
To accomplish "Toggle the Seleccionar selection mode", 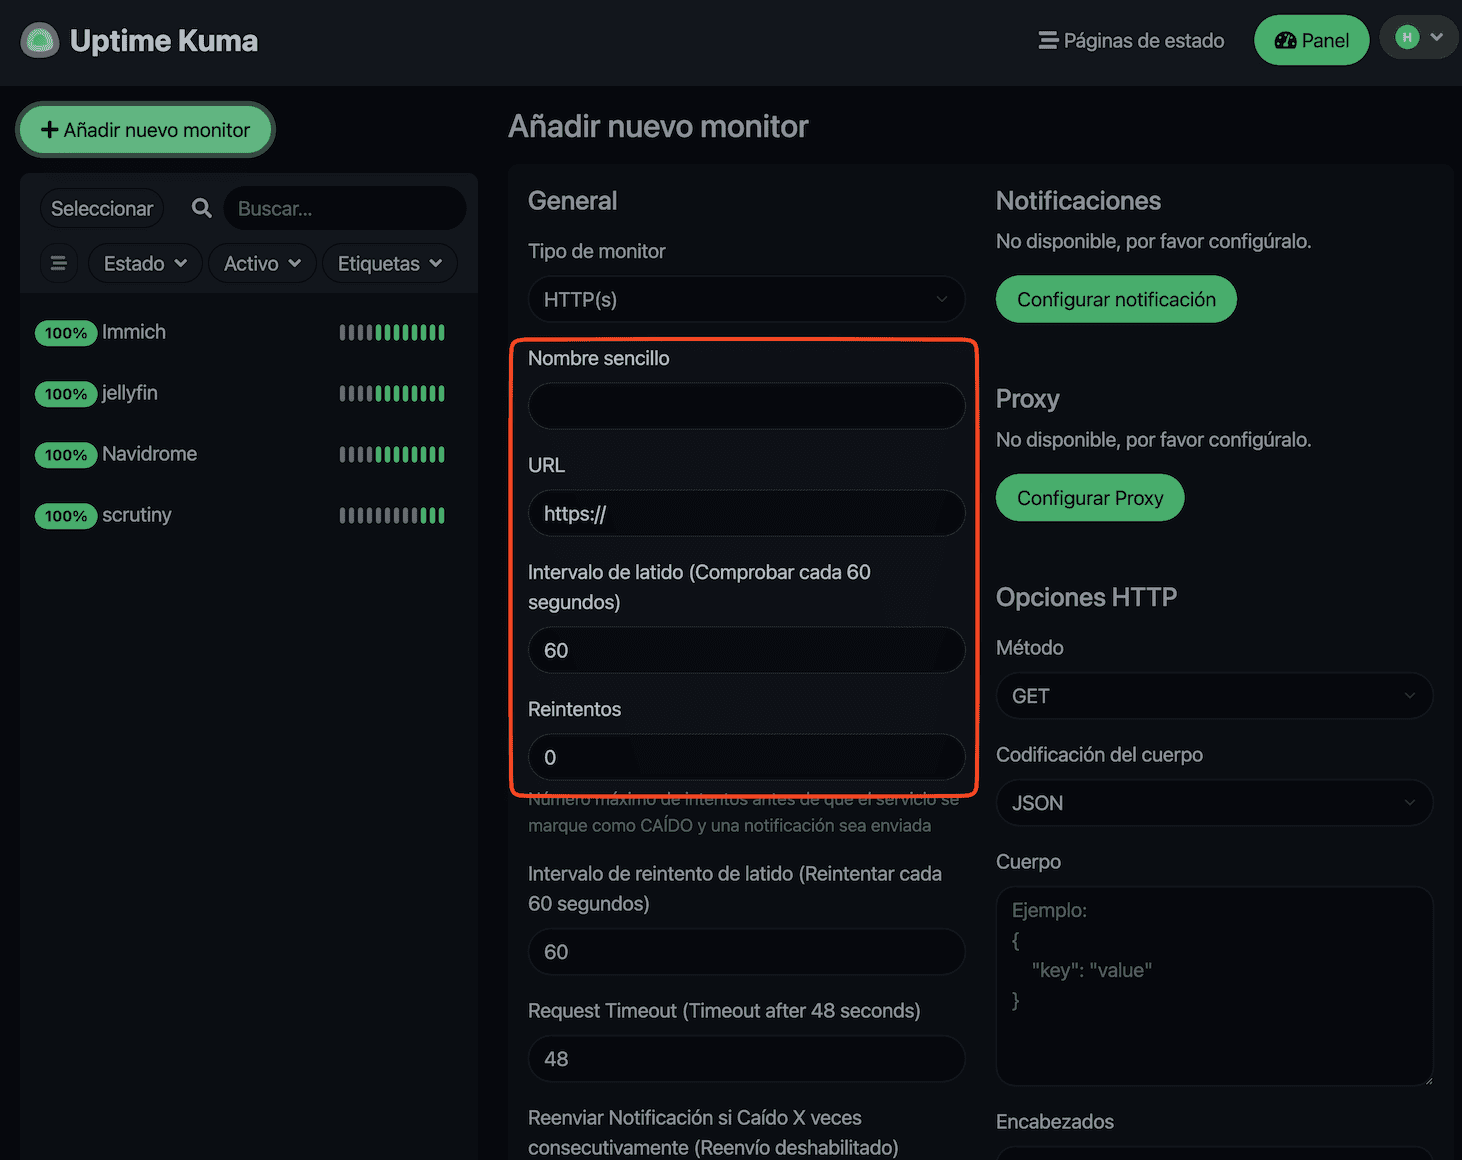I will pos(102,208).
